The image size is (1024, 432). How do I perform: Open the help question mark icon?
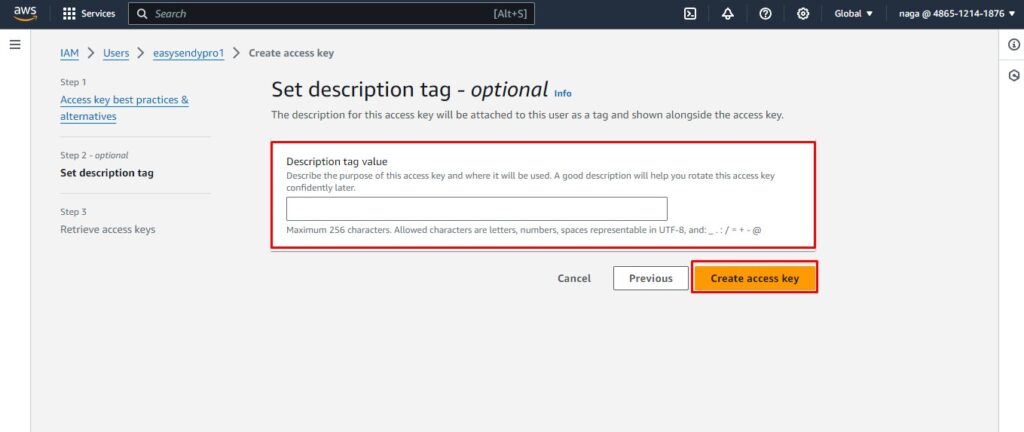(x=765, y=14)
